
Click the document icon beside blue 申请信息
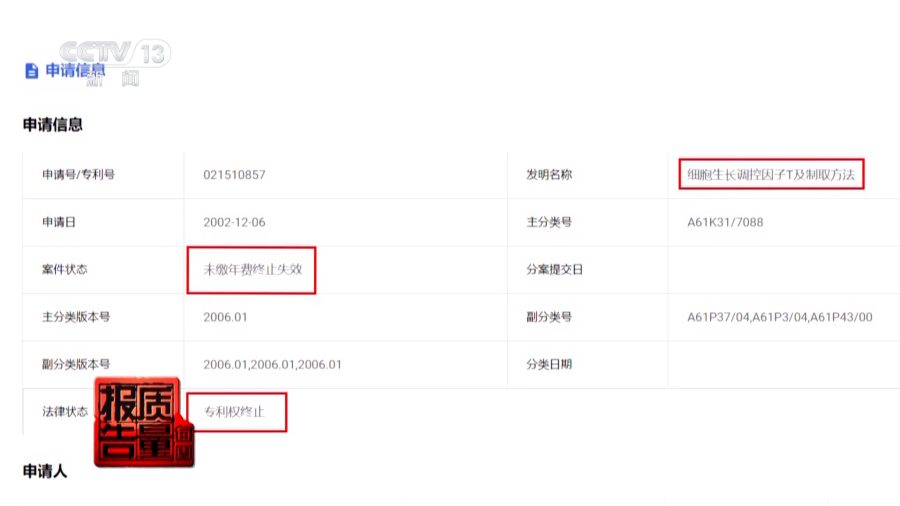point(31,71)
